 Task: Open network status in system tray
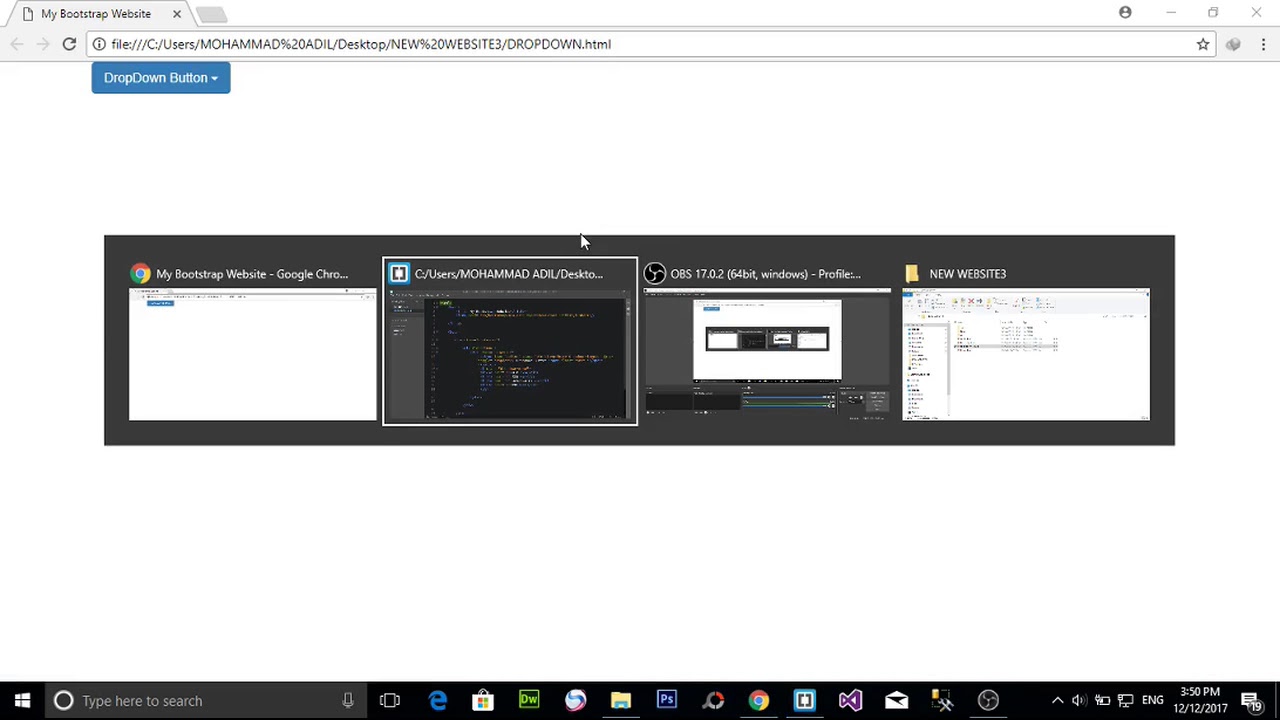point(1125,700)
